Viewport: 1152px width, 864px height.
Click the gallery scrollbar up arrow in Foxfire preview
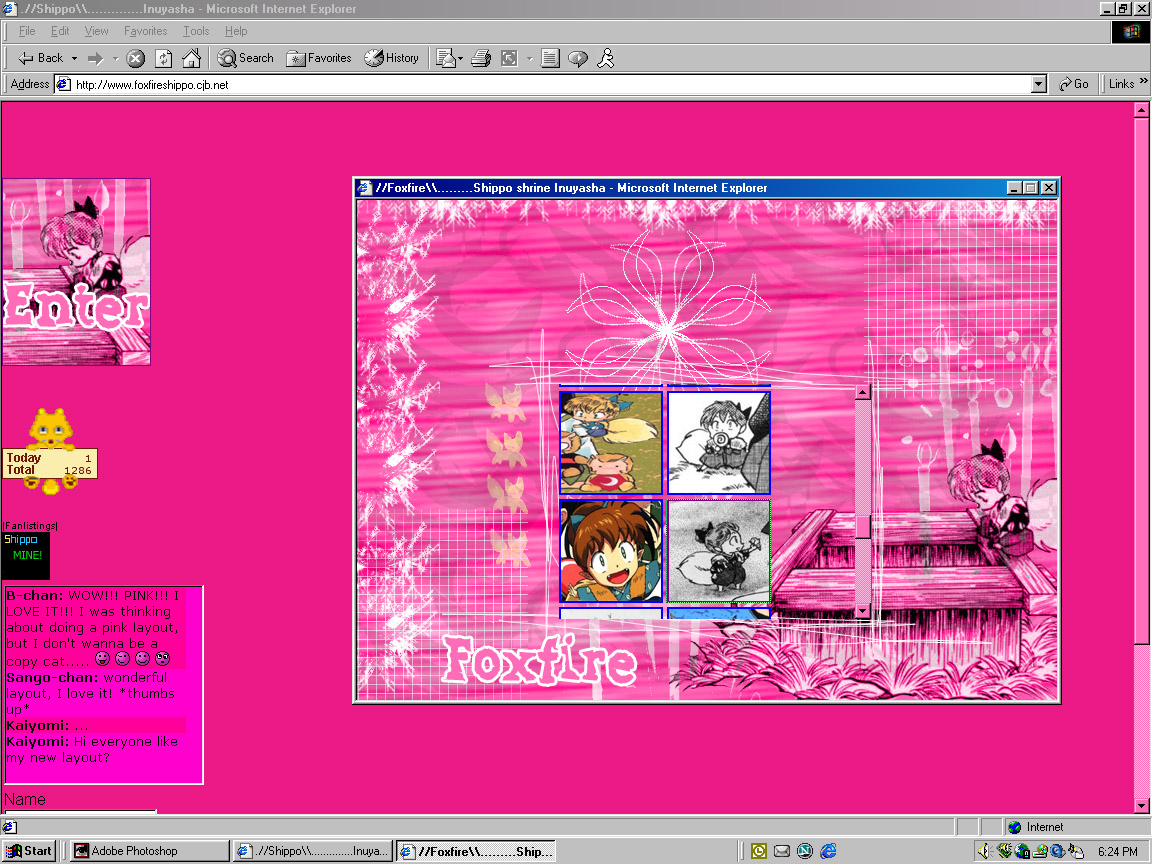click(x=863, y=392)
